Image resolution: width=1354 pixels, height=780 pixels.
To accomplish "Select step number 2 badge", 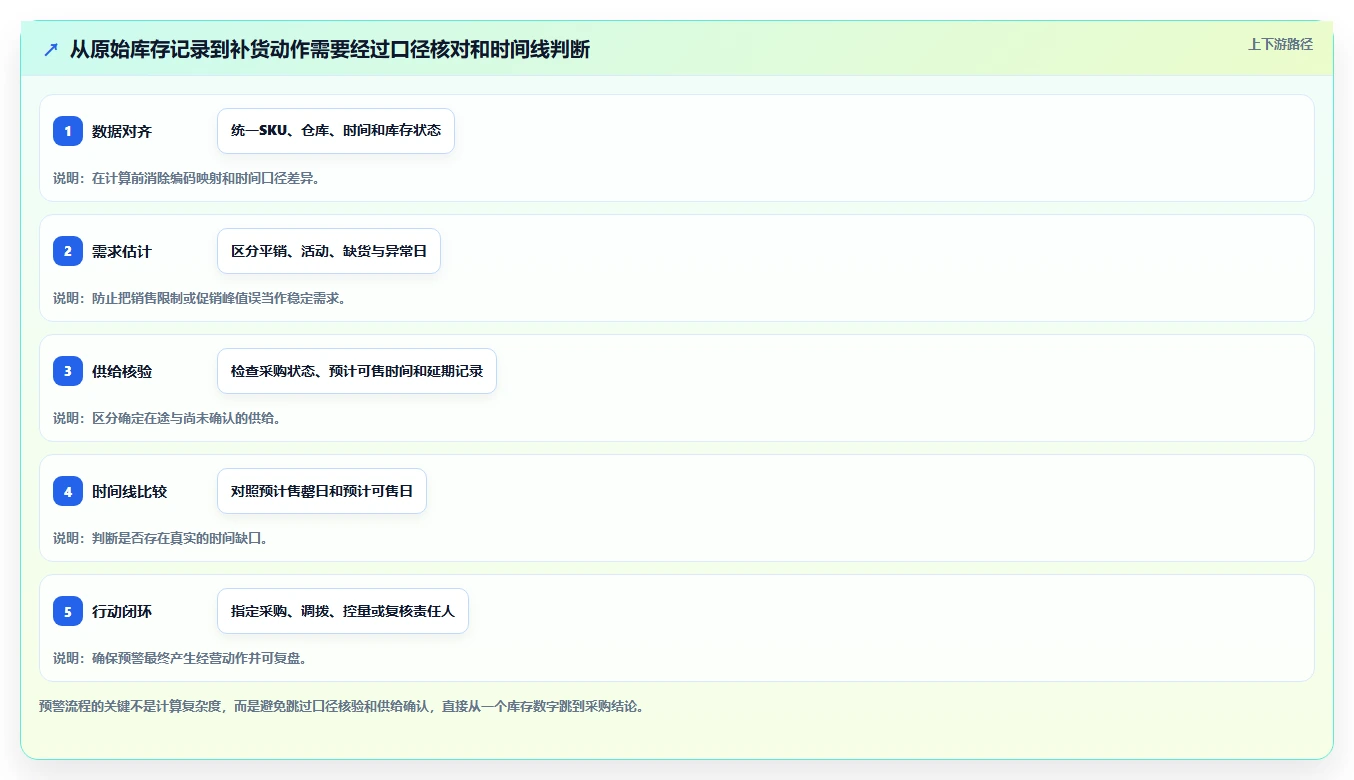I will click(x=68, y=251).
